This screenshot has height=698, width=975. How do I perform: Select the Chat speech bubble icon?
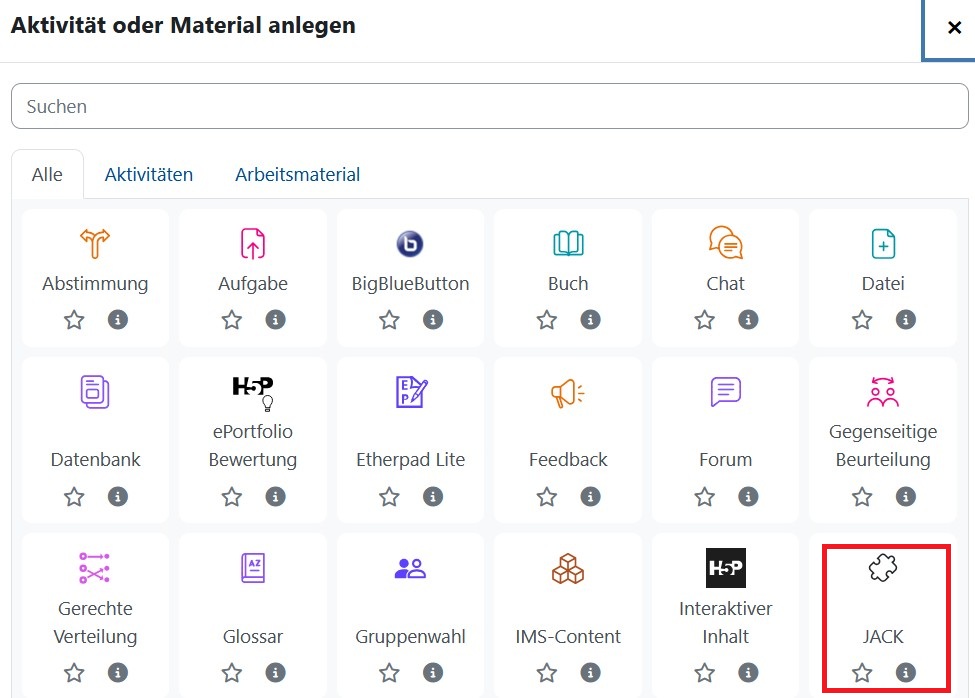tap(725, 243)
